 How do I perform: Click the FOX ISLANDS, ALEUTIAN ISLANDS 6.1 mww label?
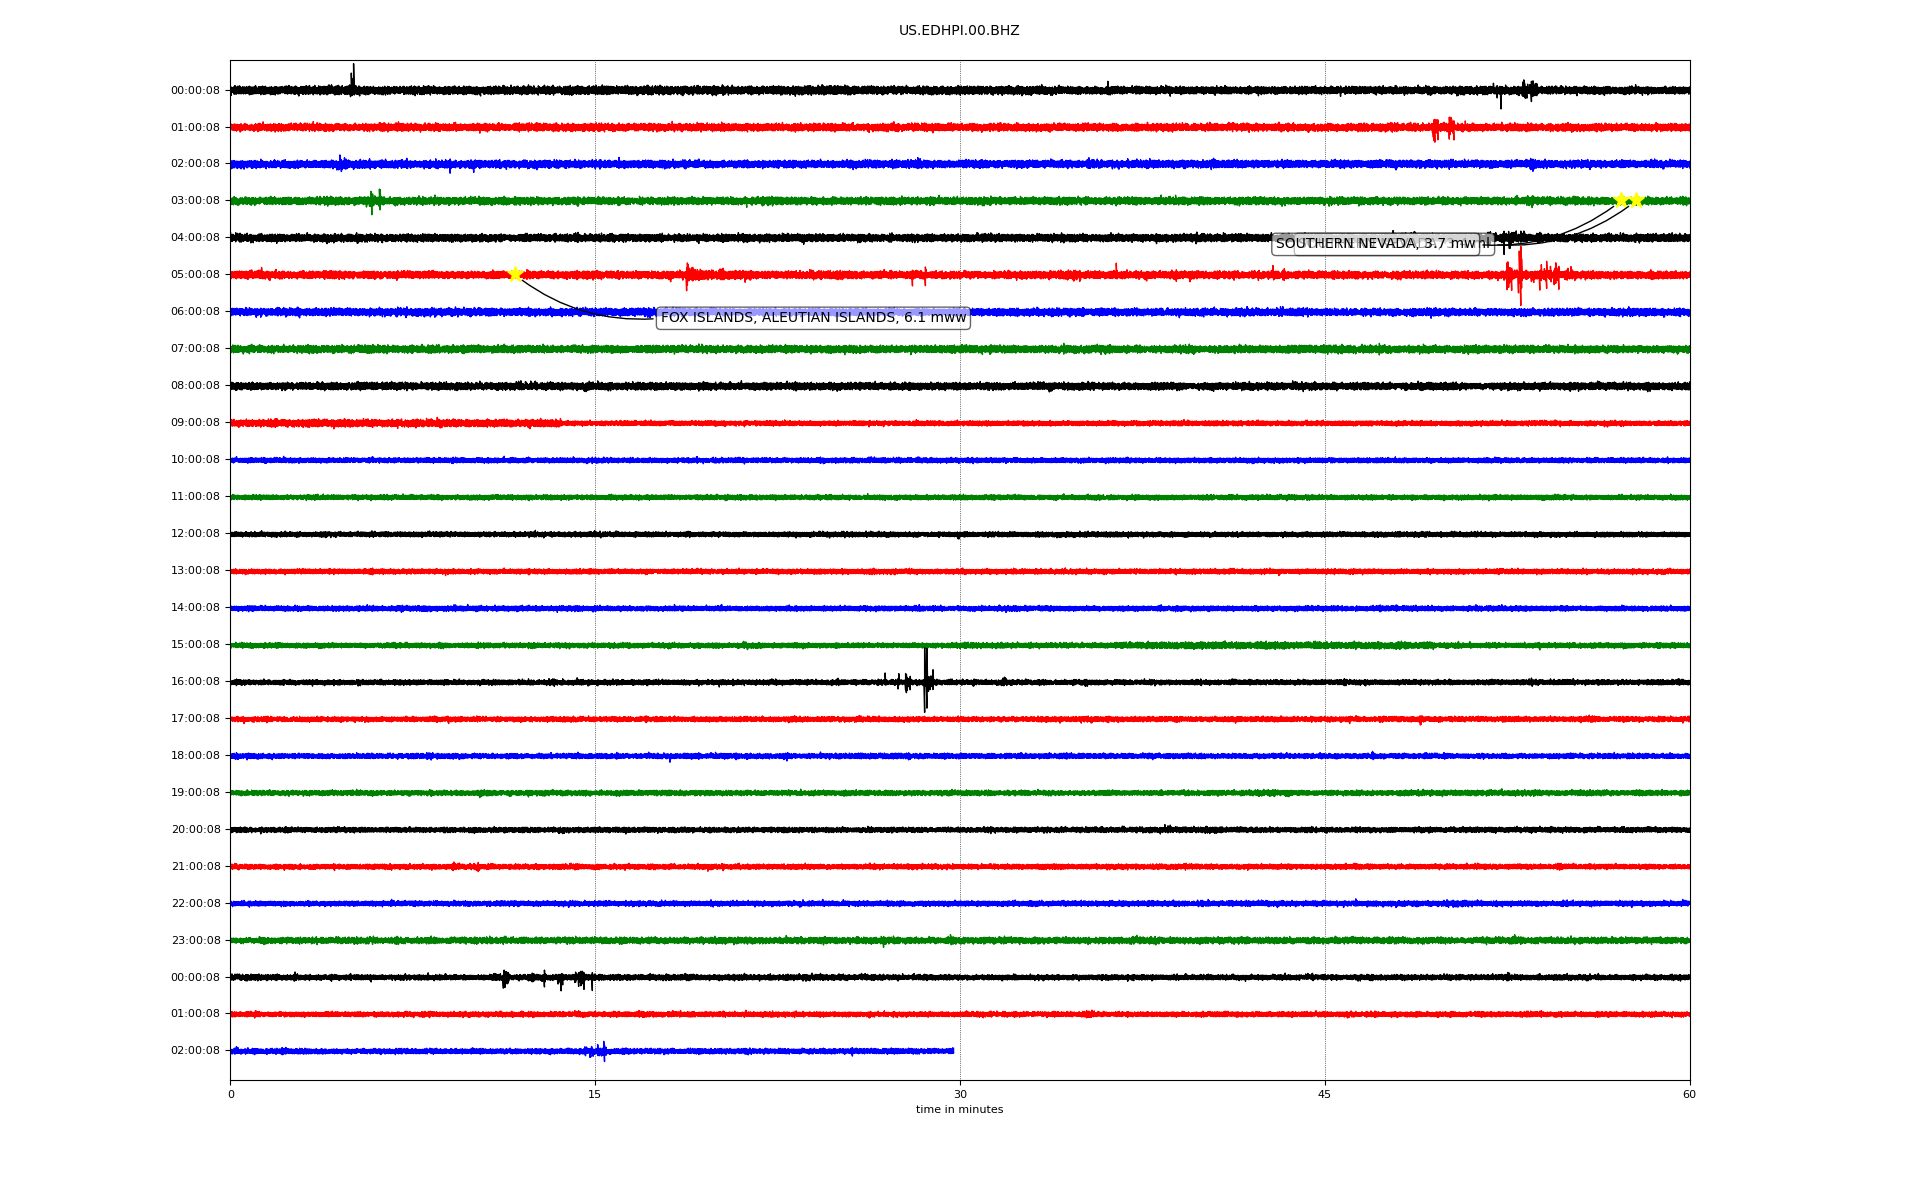pos(813,318)
